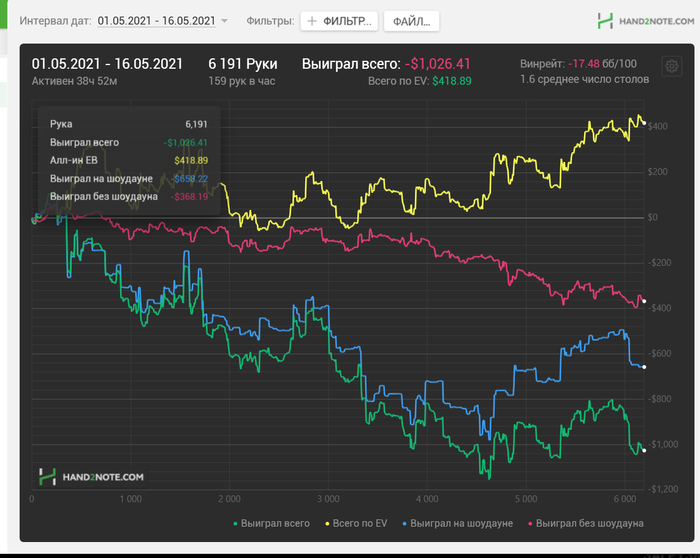
Task: Expand the date interval dropdown arrow
Action: (x=225, y=21)
